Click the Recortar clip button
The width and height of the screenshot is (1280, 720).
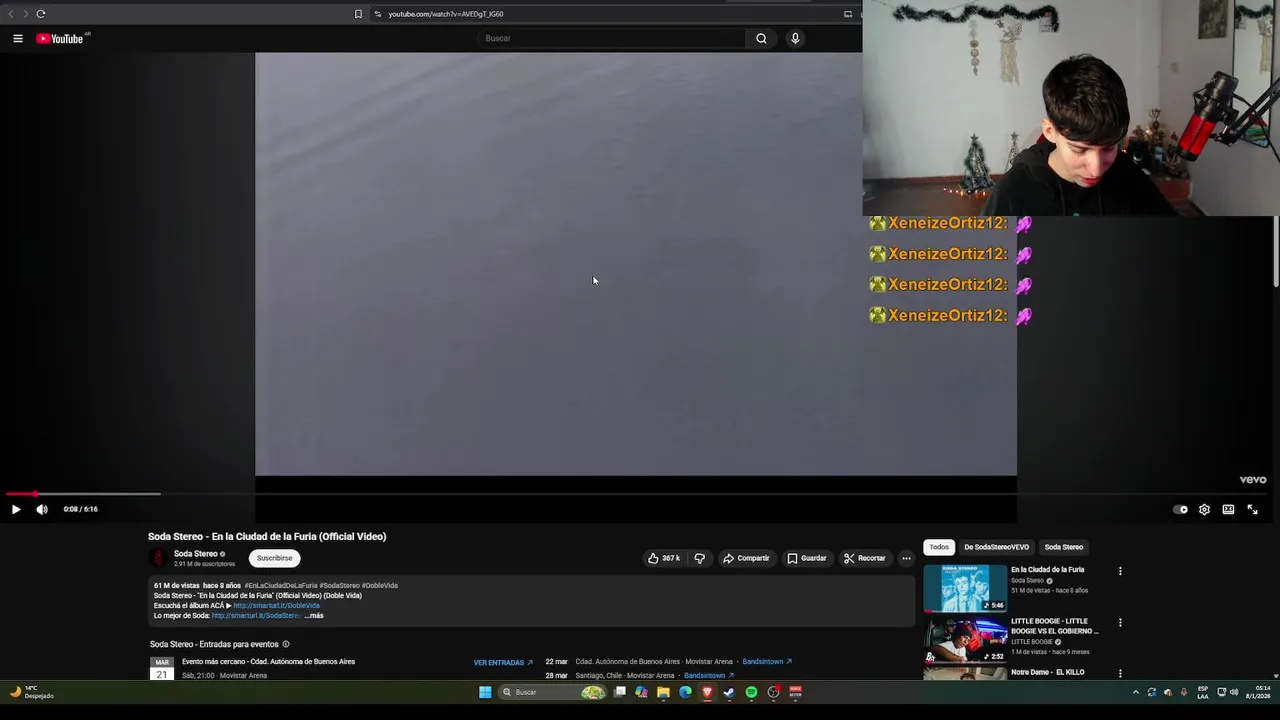(x=864, y=558)
